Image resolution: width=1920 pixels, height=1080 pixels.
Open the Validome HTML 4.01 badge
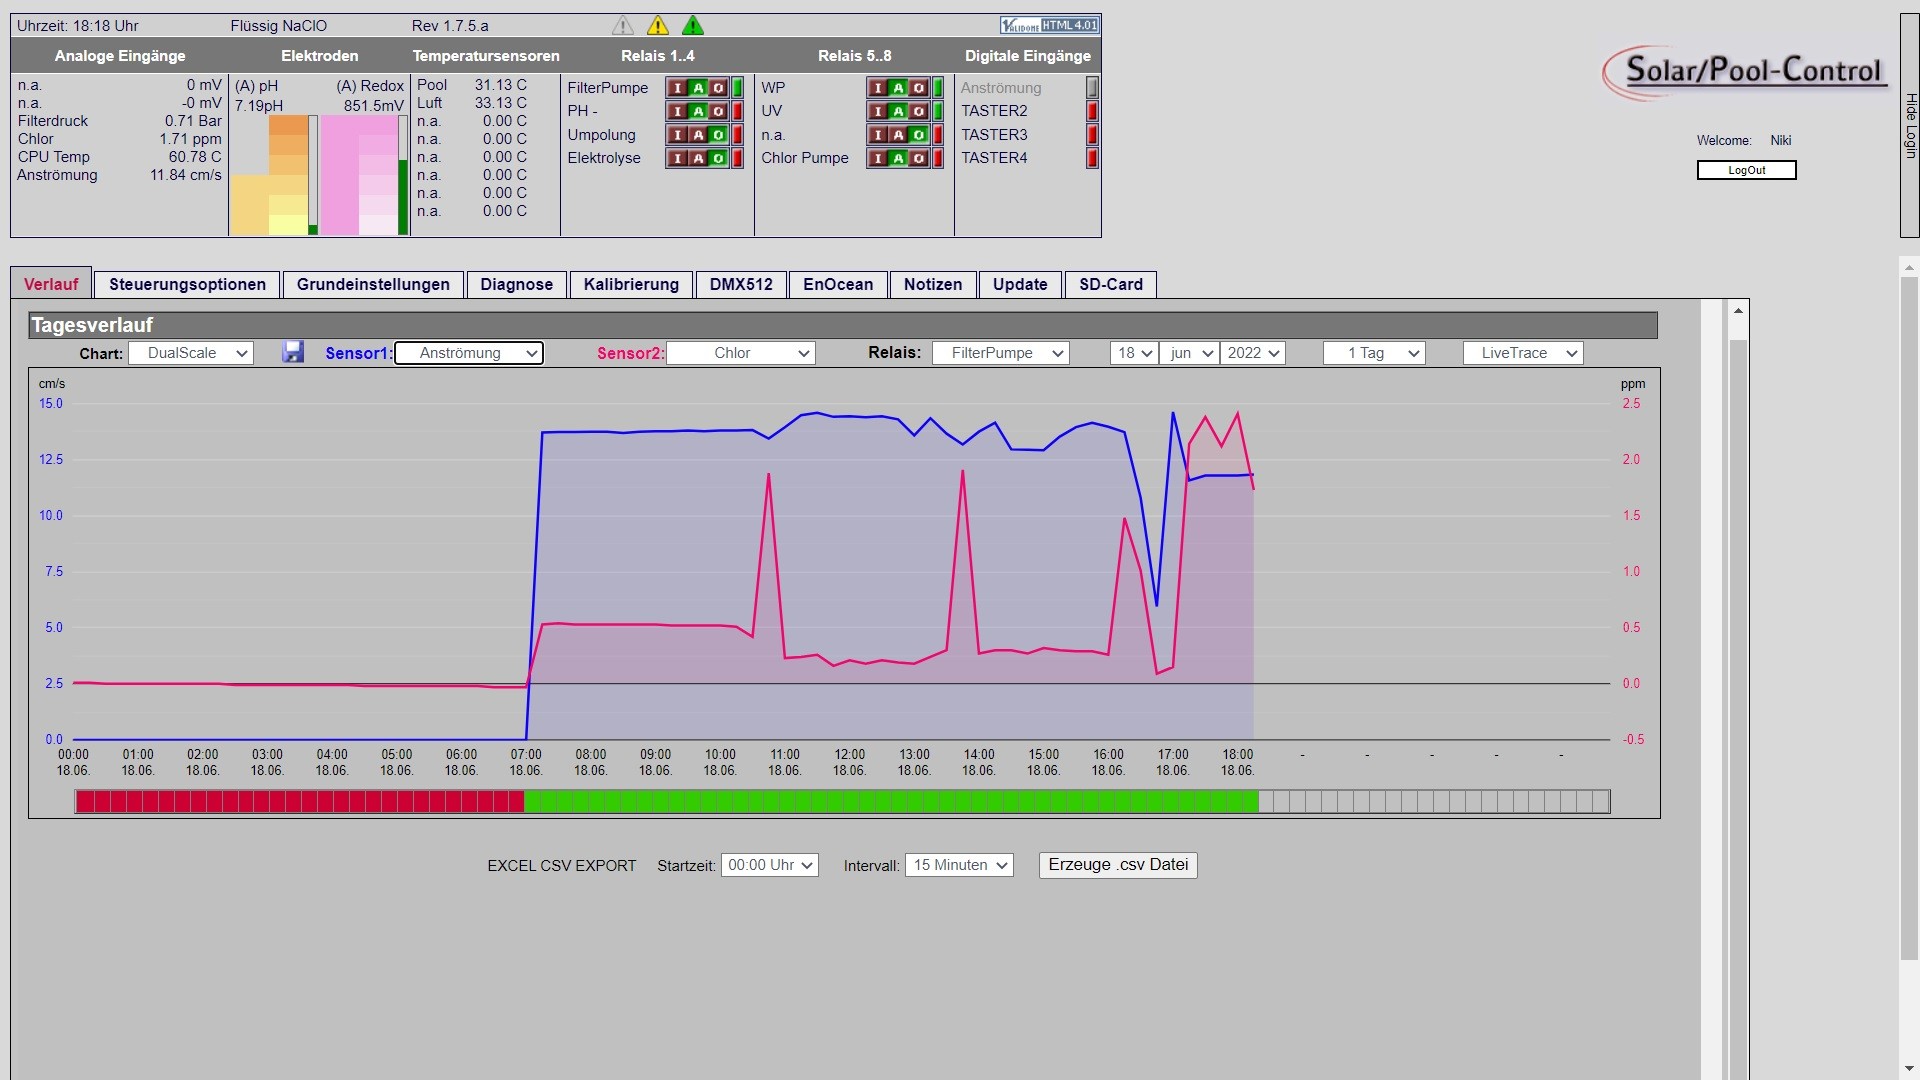(x=1049, y=25)
